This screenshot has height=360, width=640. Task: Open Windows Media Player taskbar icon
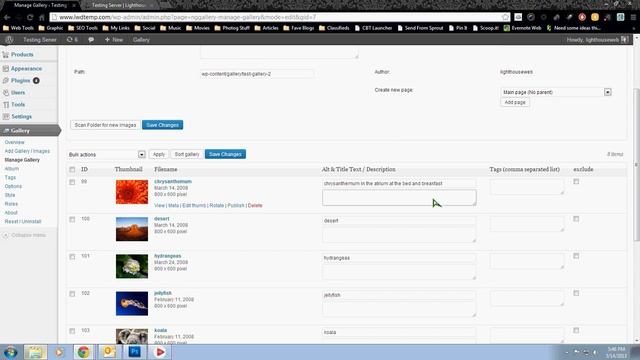point(60,352)
